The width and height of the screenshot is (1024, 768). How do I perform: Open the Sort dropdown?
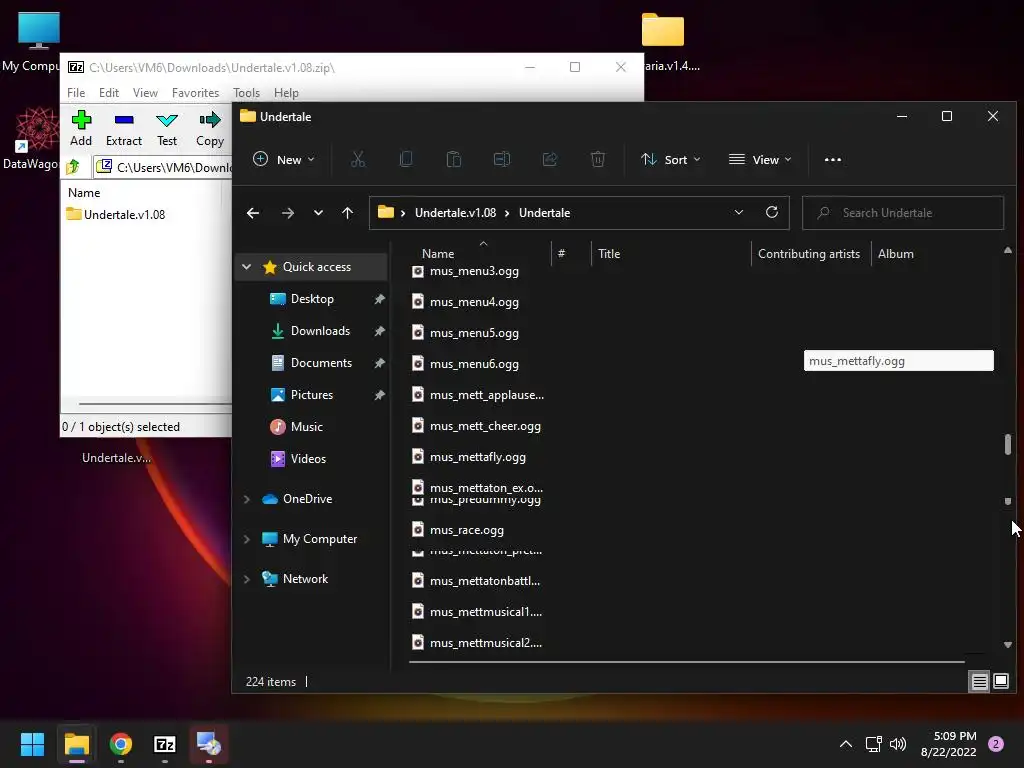[671, 159]
